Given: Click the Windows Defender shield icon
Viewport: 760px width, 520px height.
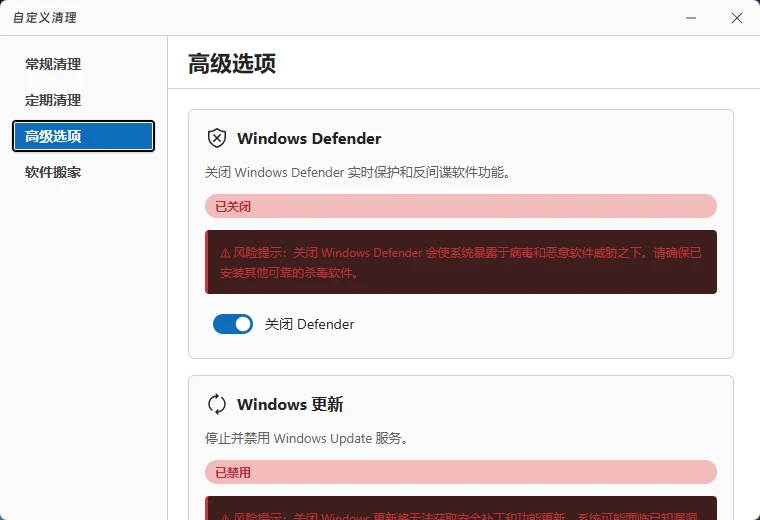Looking at the screenshot, I should coord(217,138).
